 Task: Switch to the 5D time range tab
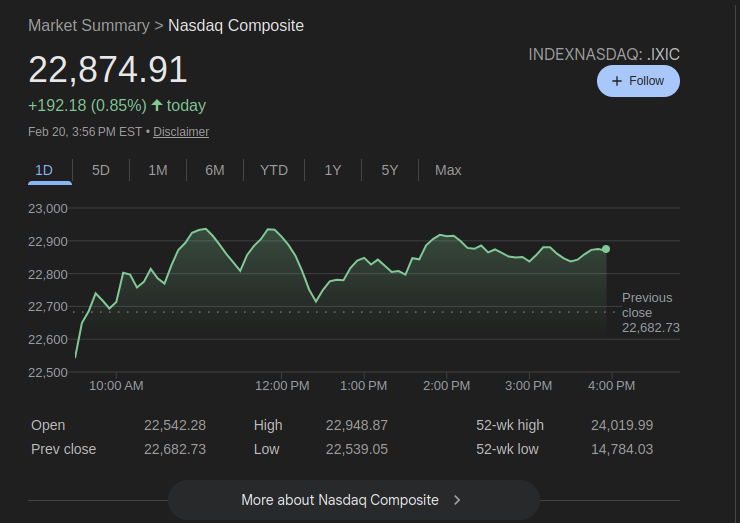pos(101,170)
